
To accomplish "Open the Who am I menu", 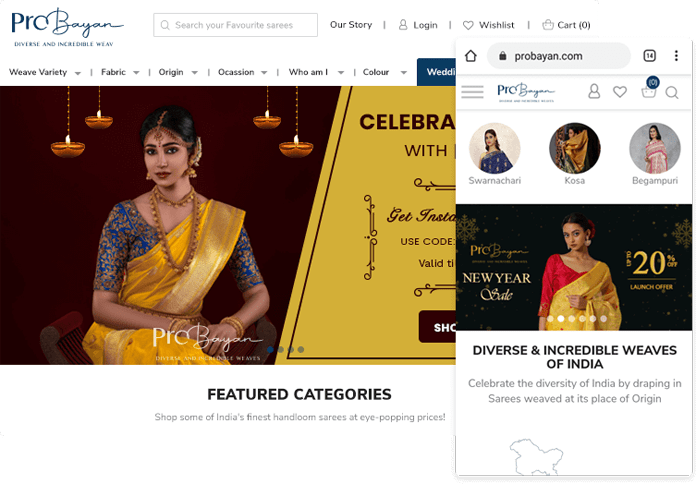I will (316, 72).
